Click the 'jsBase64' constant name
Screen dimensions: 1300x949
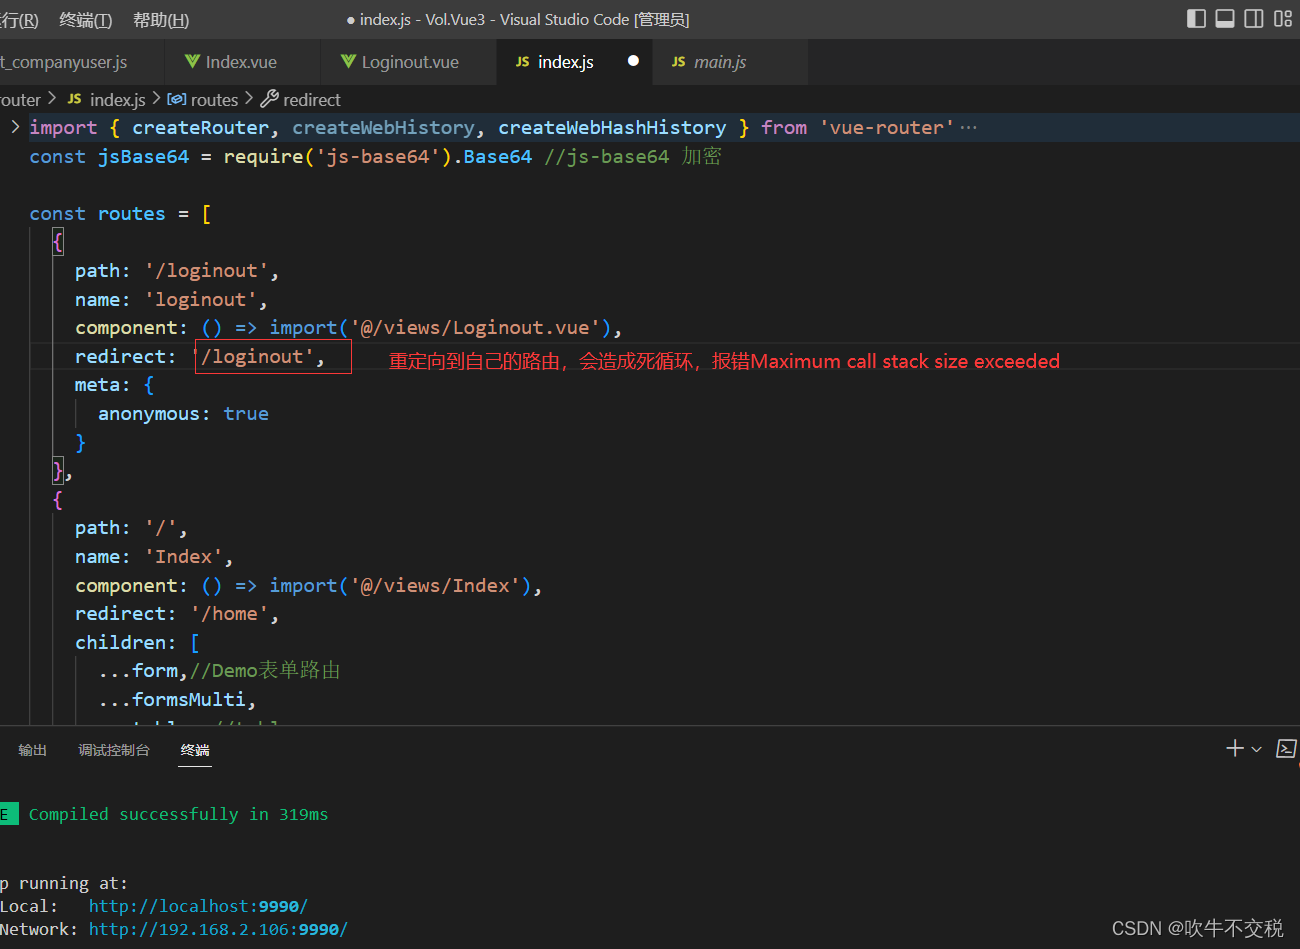(x=143, y=157)
